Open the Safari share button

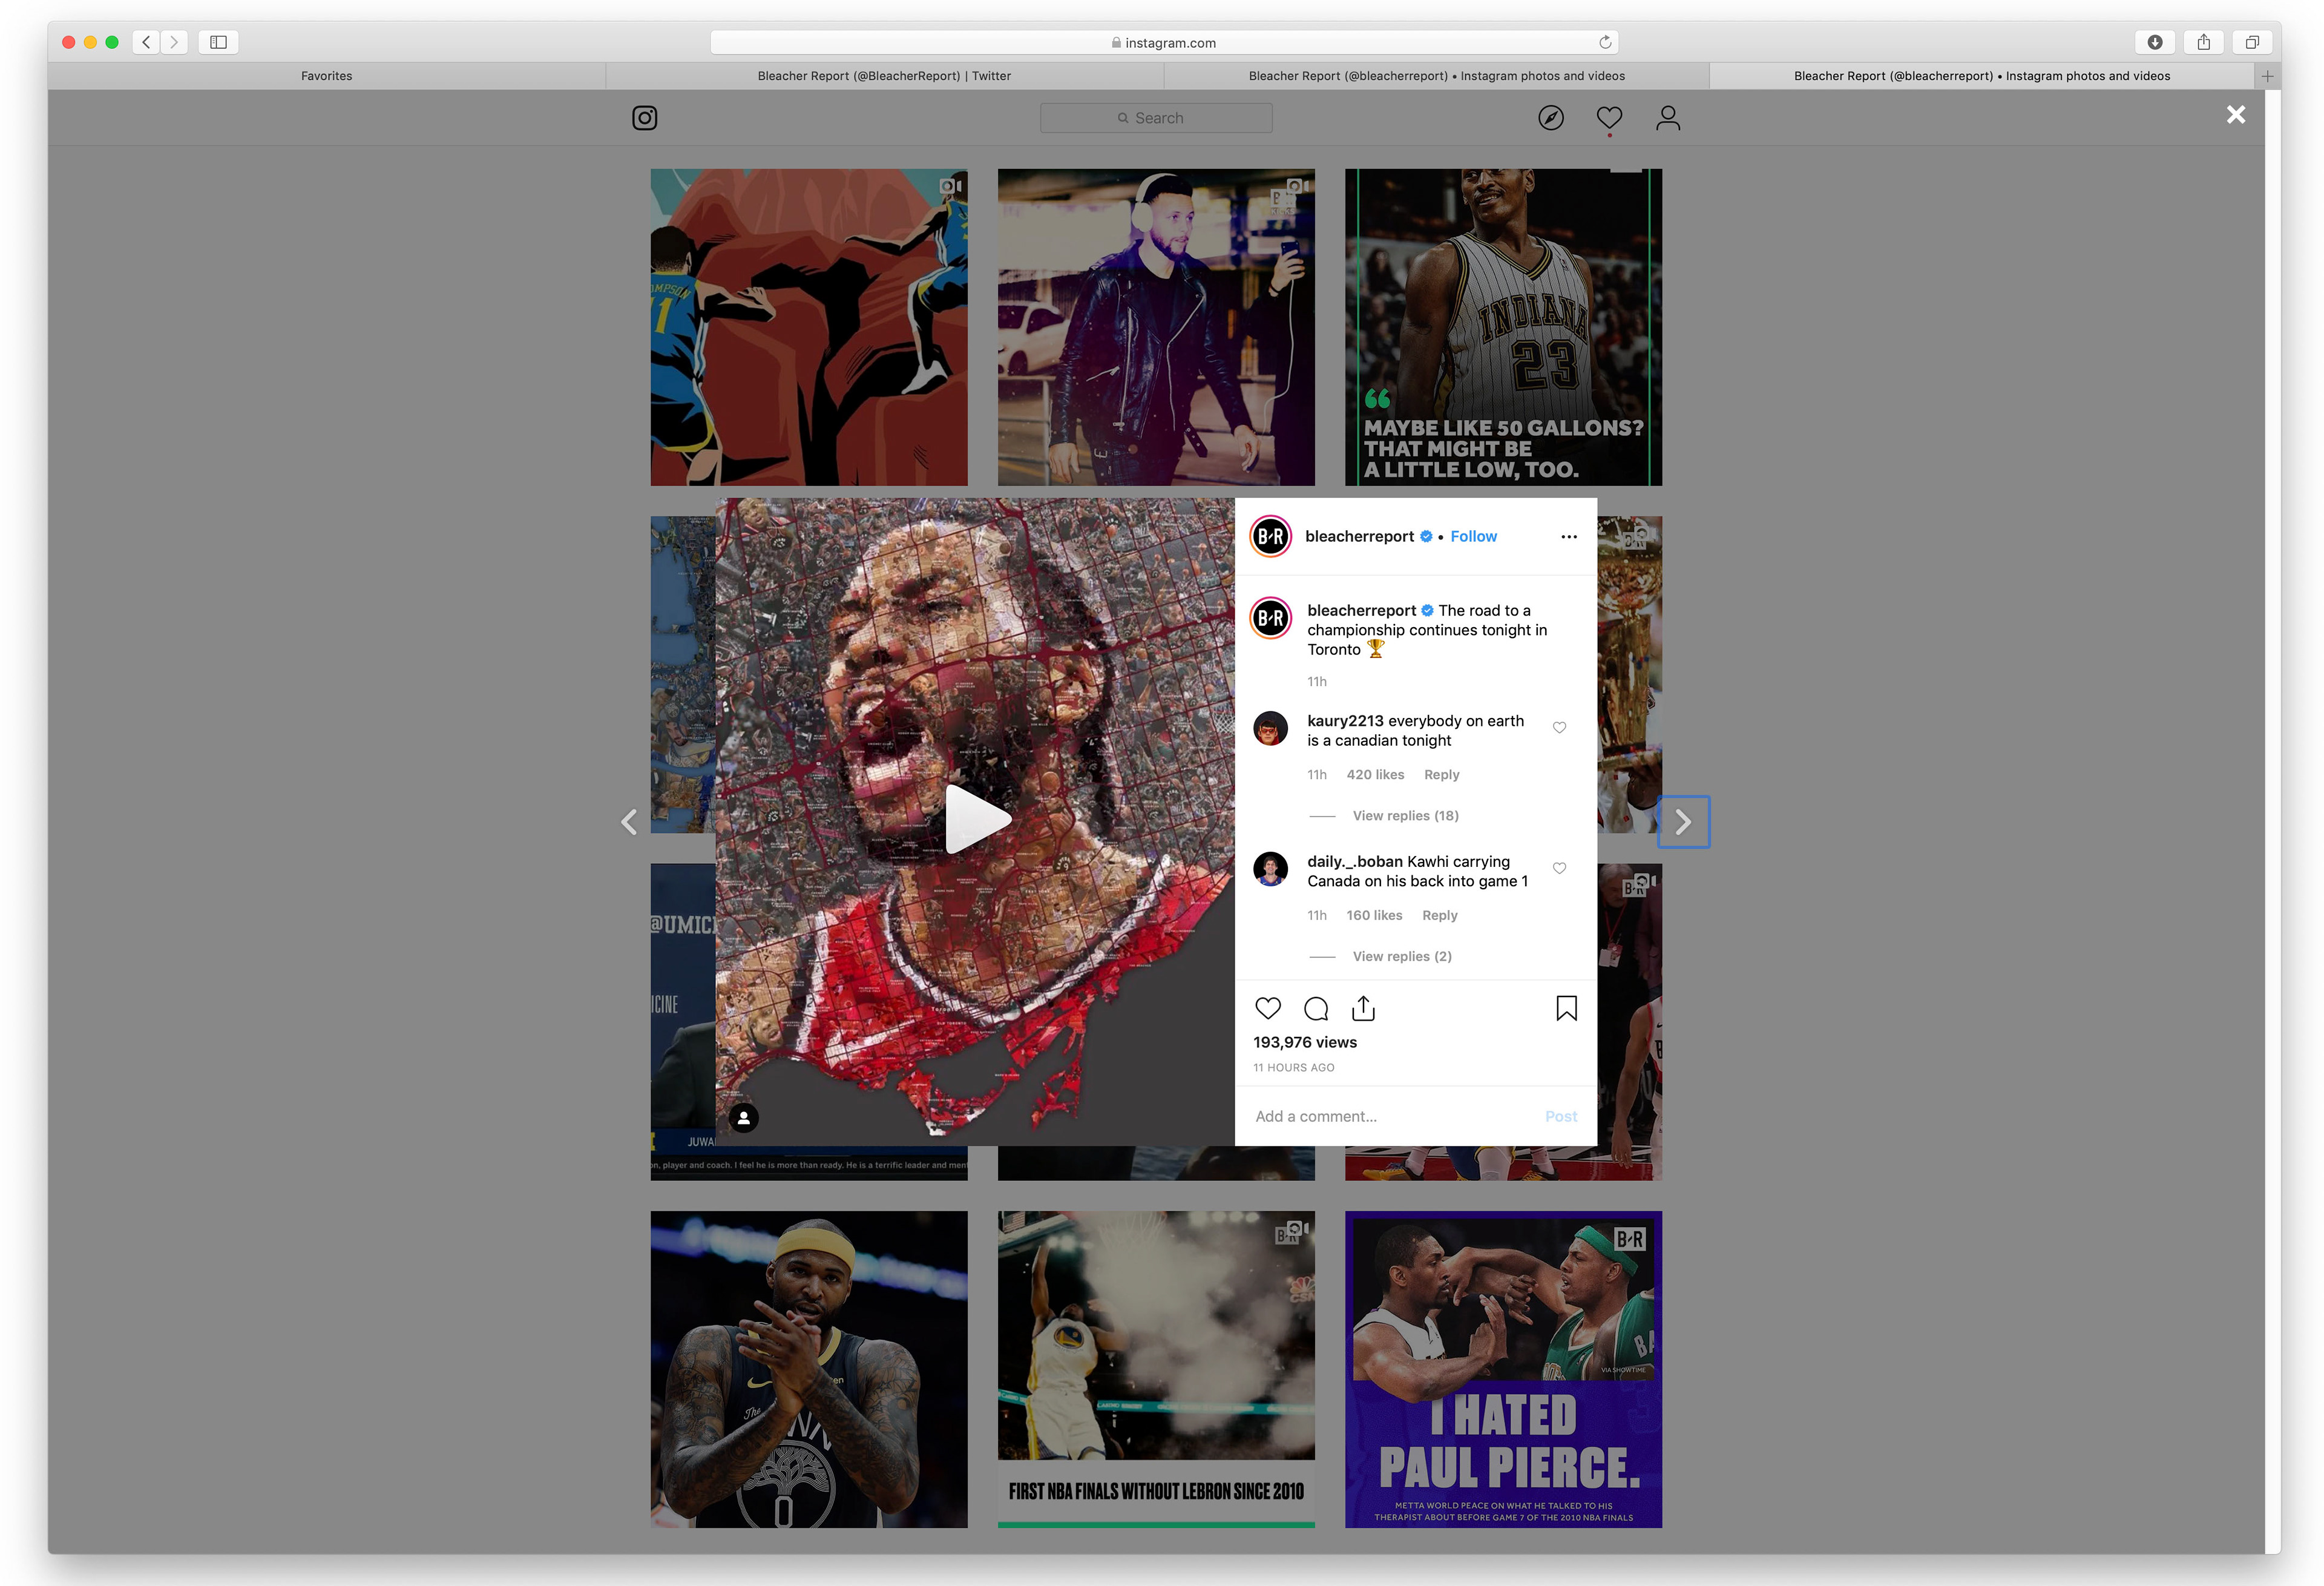pos(2204,42)
